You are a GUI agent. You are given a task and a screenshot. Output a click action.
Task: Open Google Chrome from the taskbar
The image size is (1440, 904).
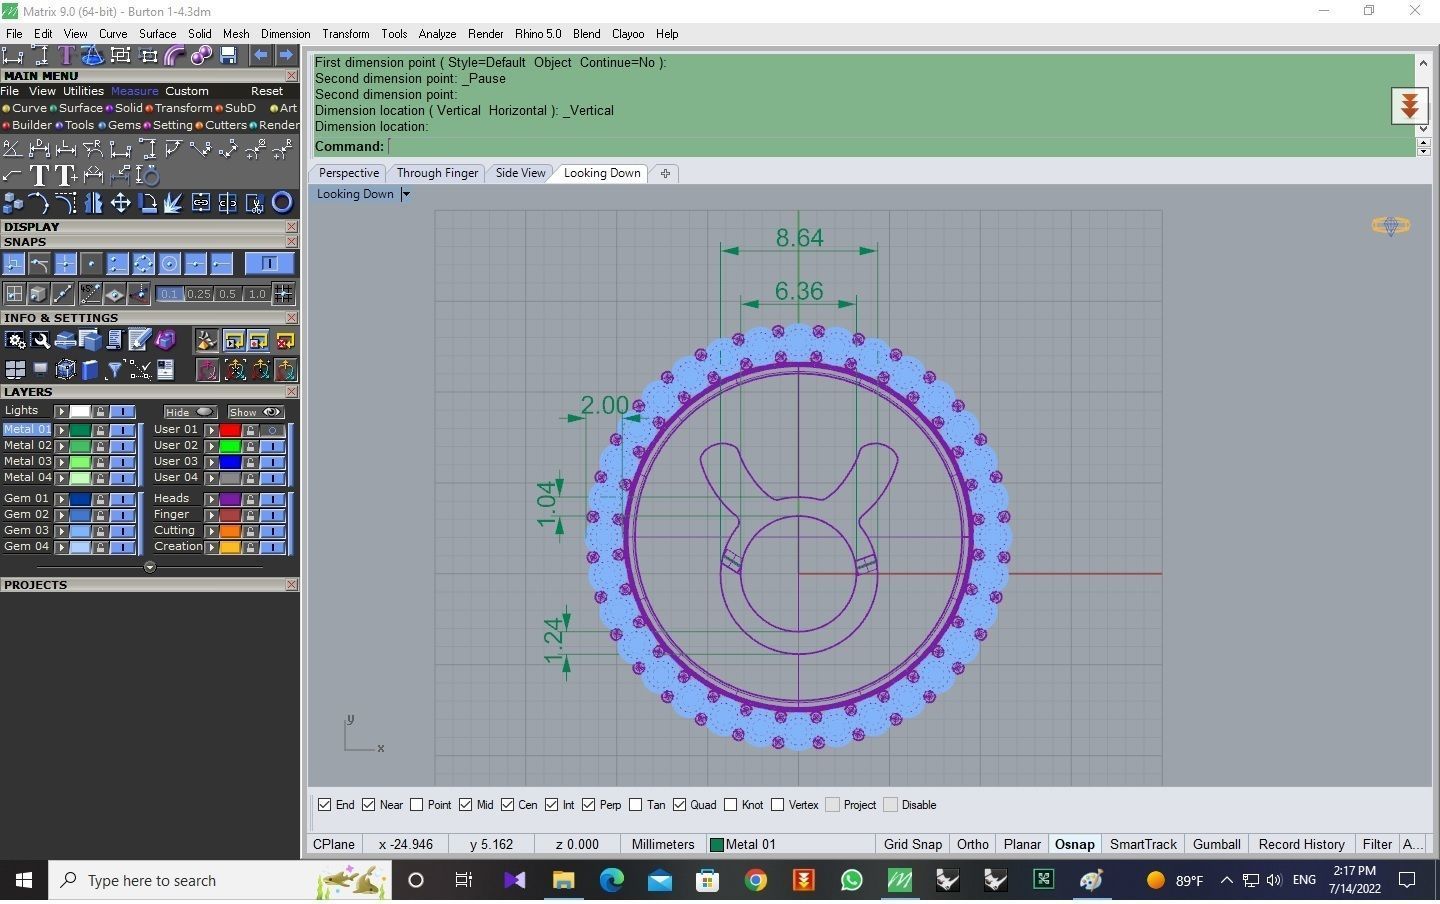tap(756, 880)
